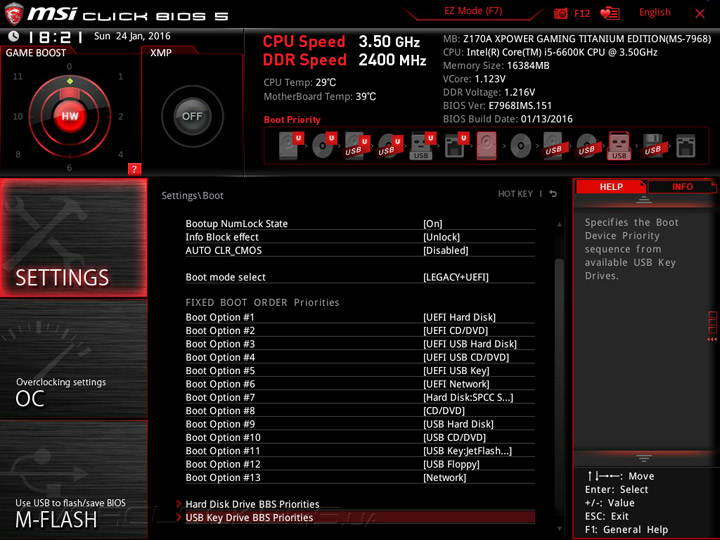Change Boot Option #9 value [USB Hard Disk]
The width and height of the screenshot is (720, 540).
click(458, 423)
